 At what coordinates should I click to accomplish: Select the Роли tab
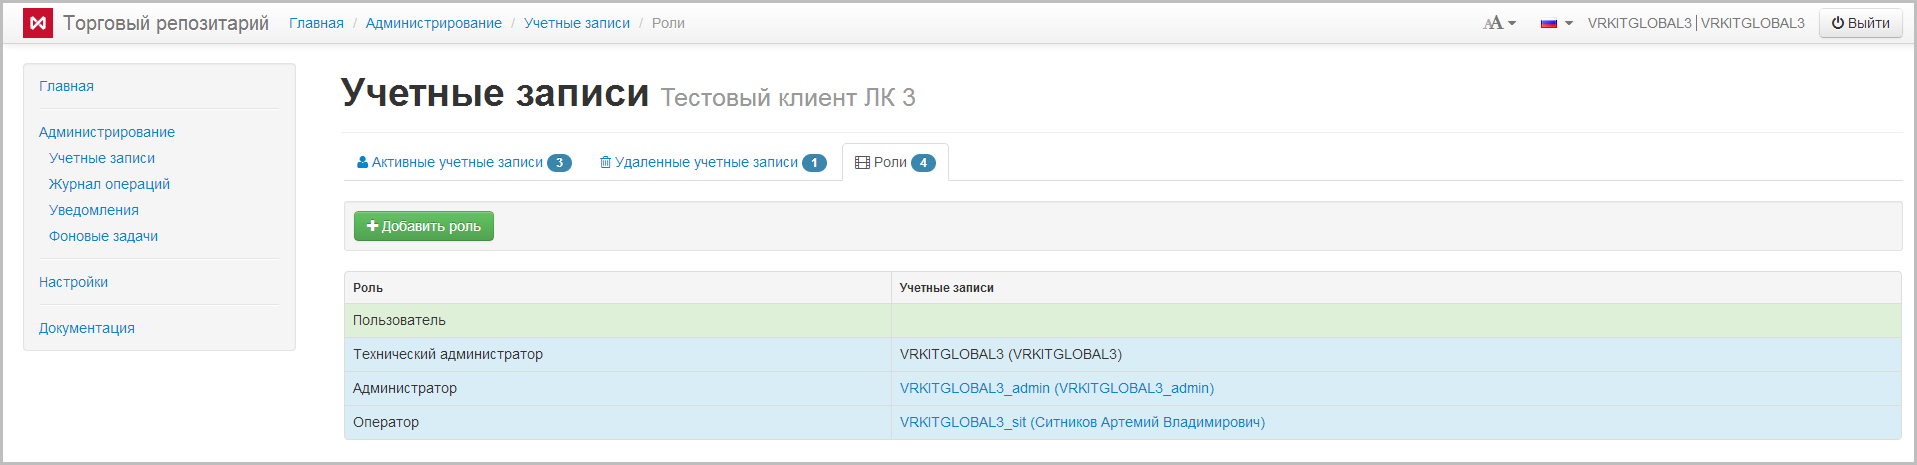[895, 162]
